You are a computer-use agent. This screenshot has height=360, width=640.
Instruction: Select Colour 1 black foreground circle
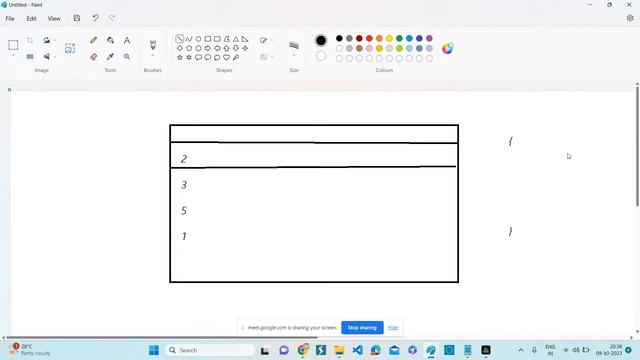click(321, 40)
